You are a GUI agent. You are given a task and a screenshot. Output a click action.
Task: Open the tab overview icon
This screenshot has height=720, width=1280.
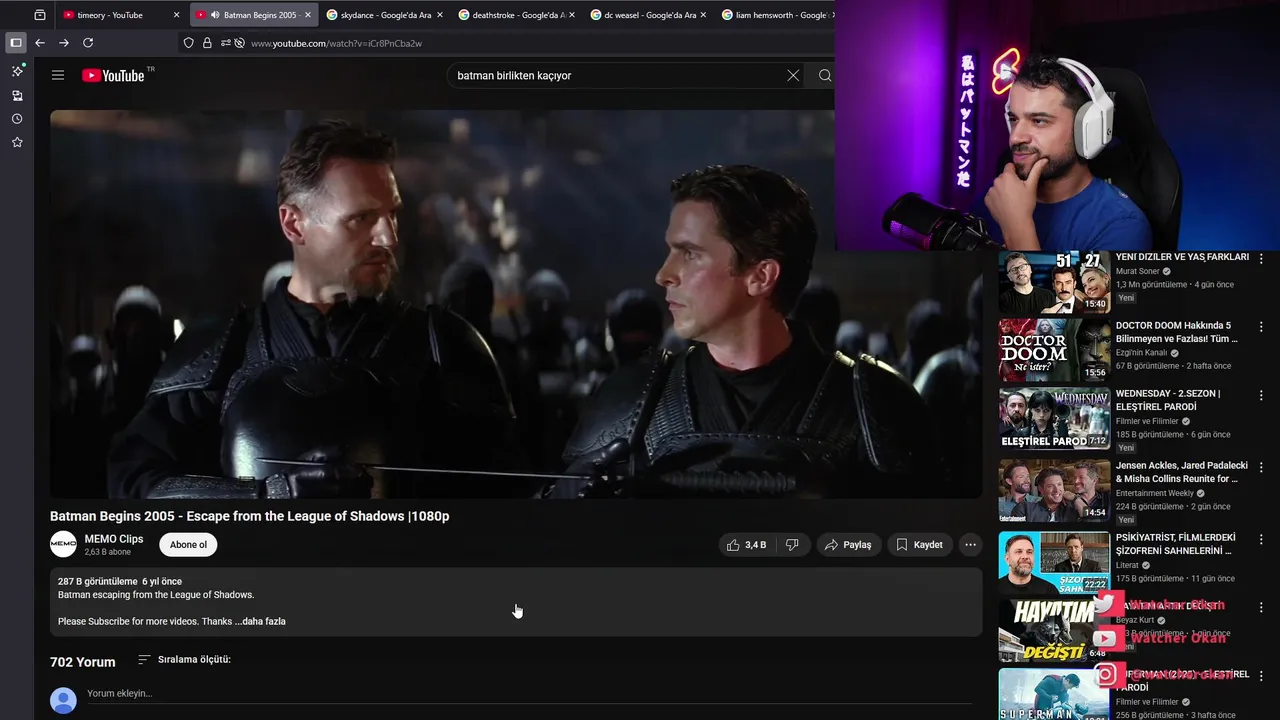40,15
